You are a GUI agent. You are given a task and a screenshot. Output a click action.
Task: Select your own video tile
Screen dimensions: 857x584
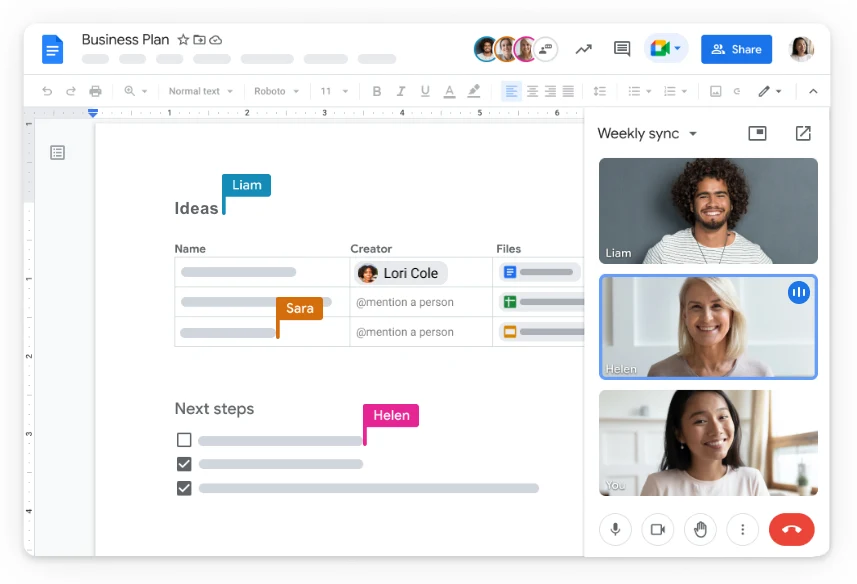pos(708,443)
